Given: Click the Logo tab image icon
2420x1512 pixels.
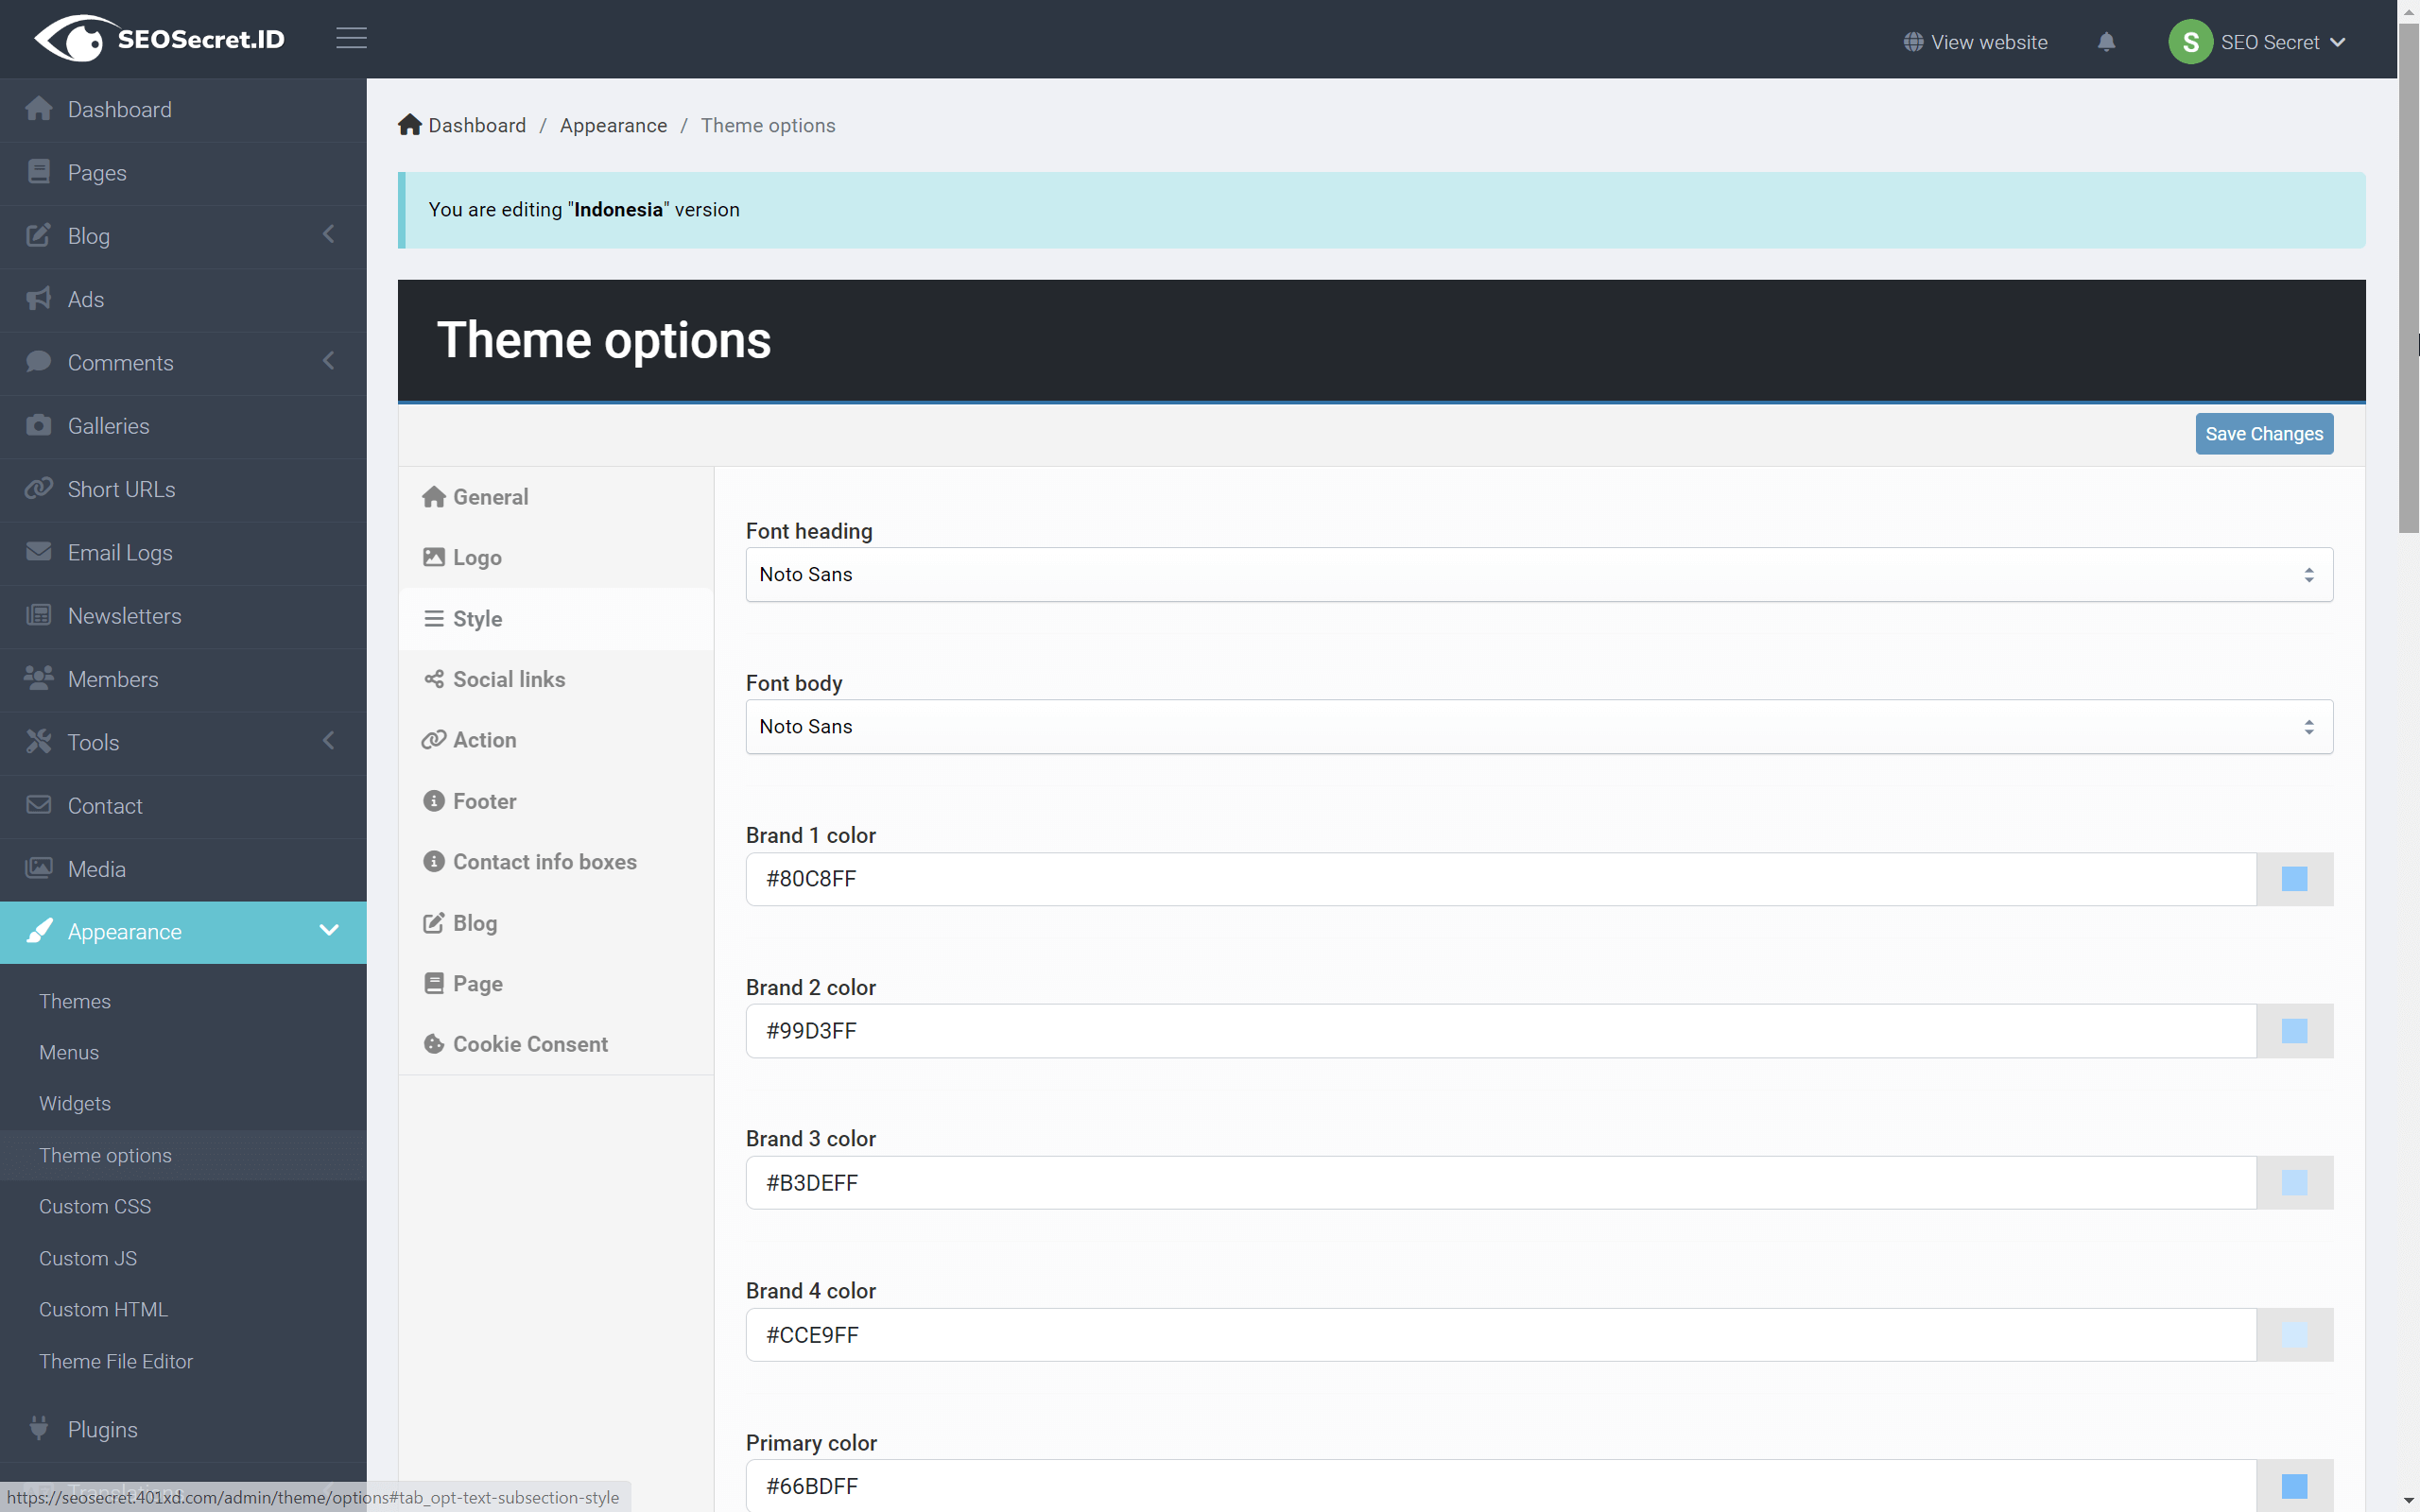Looking at the screenshot, I should 434,557.
